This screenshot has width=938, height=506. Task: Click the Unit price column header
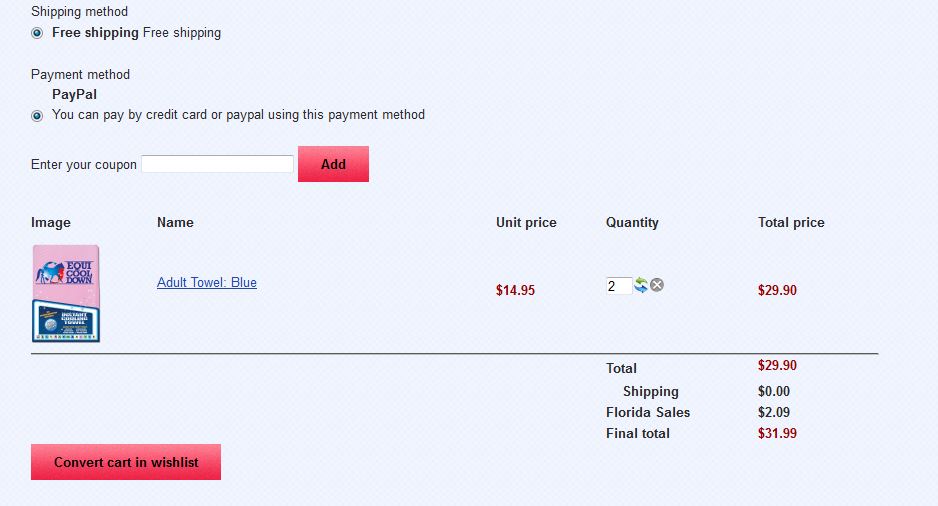click(x=526, y=222)
